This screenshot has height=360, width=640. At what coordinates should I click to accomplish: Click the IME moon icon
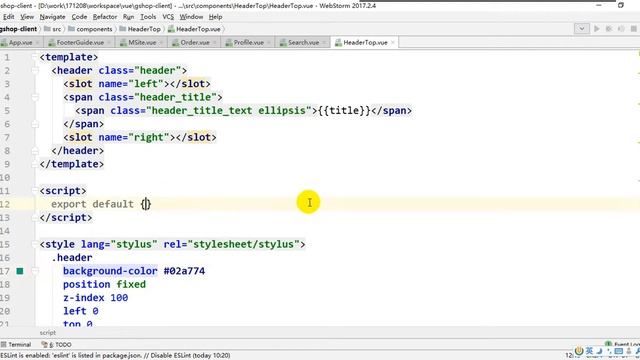click(x=599, y=351)
